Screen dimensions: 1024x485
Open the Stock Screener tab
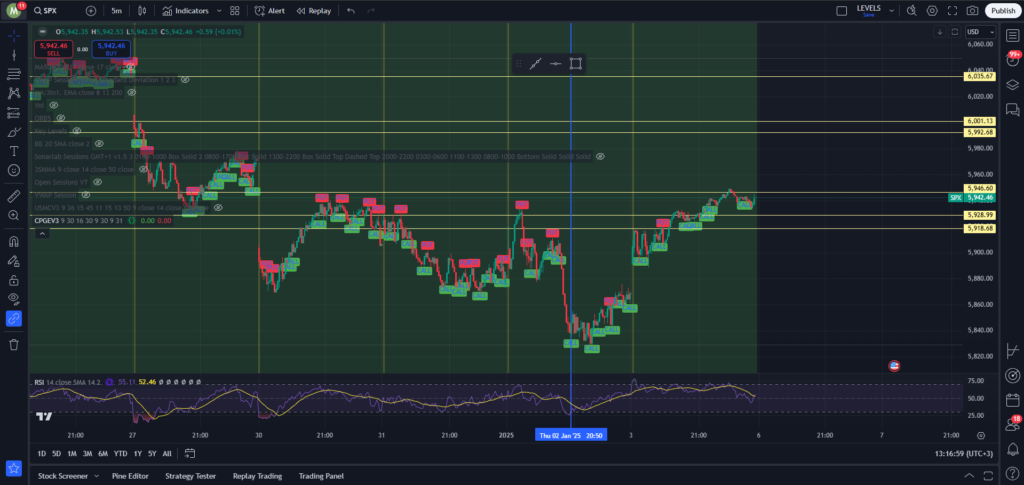(x=63, y=477)
